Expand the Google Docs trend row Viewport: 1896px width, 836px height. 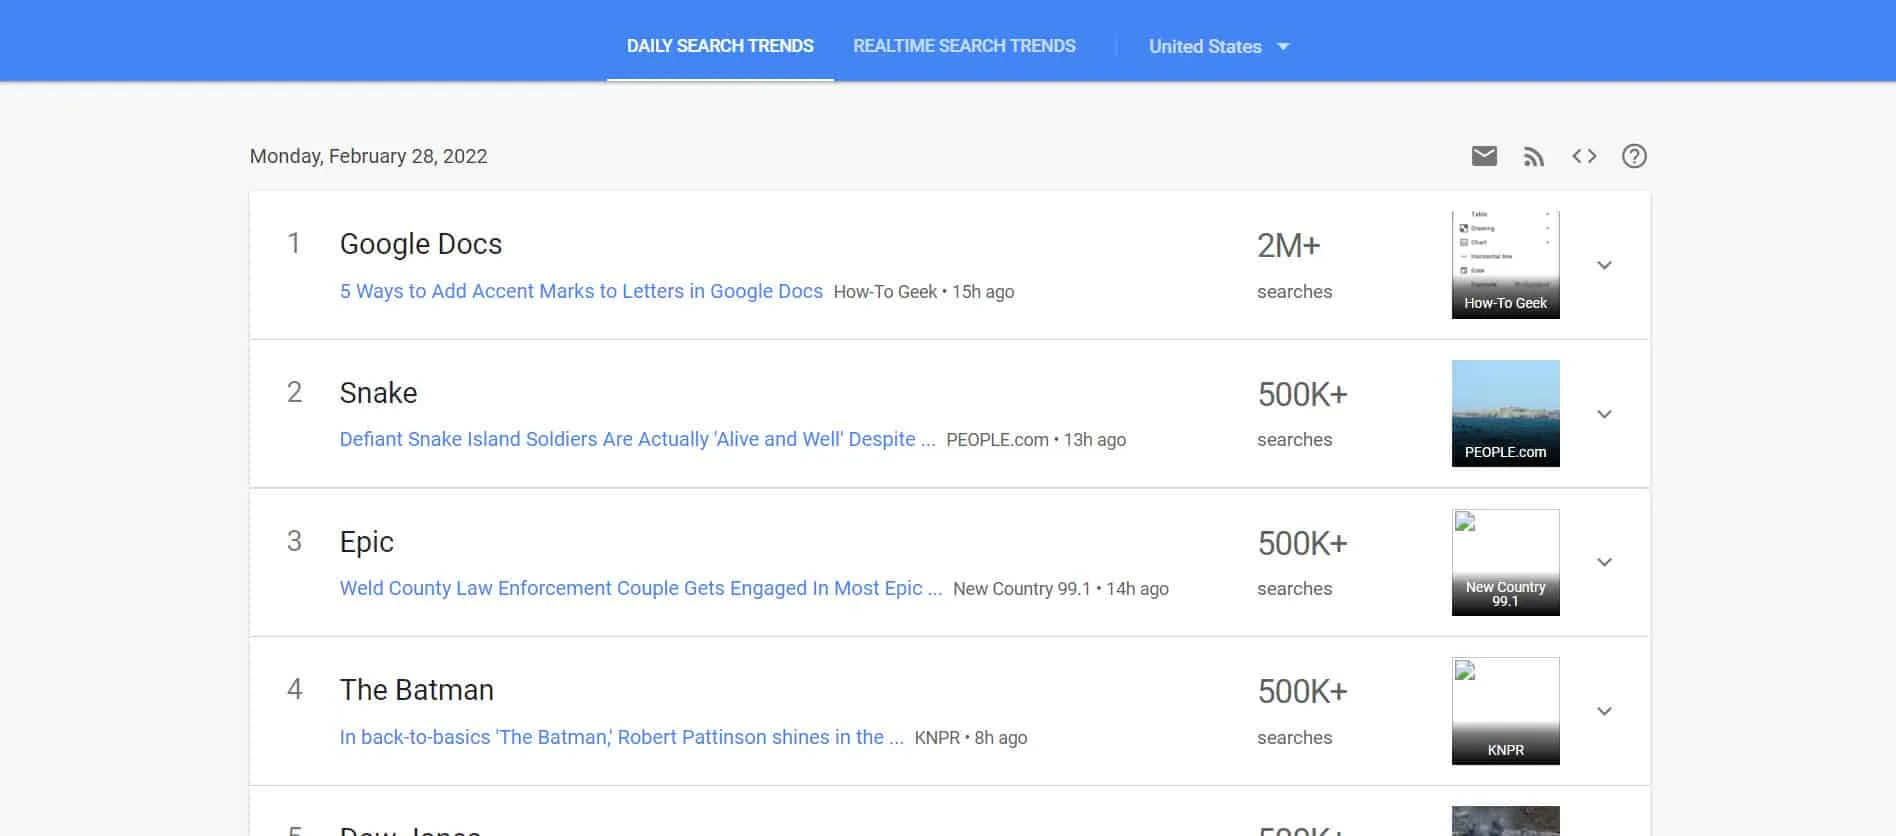coord(1604,265)
